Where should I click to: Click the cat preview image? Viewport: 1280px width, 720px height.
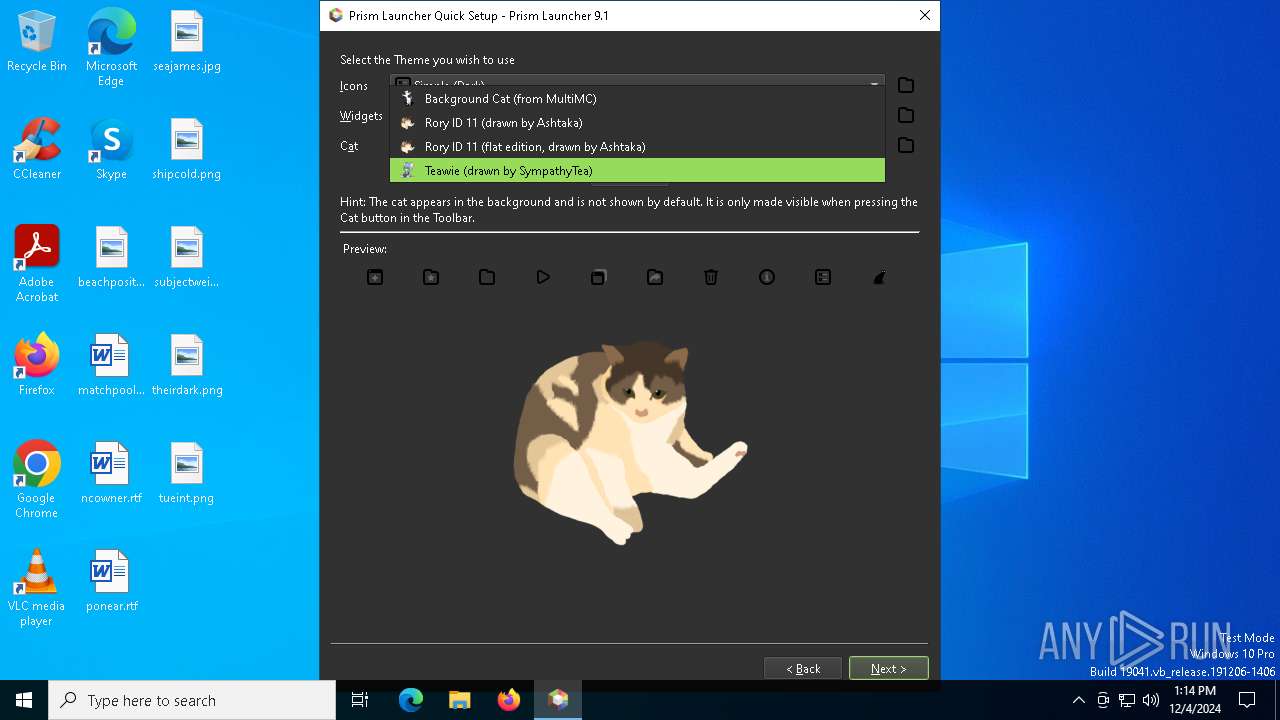click(629, 441)
